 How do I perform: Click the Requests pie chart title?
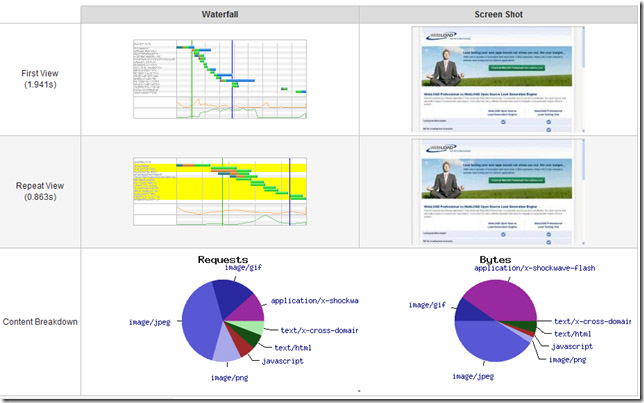point(222,259)
